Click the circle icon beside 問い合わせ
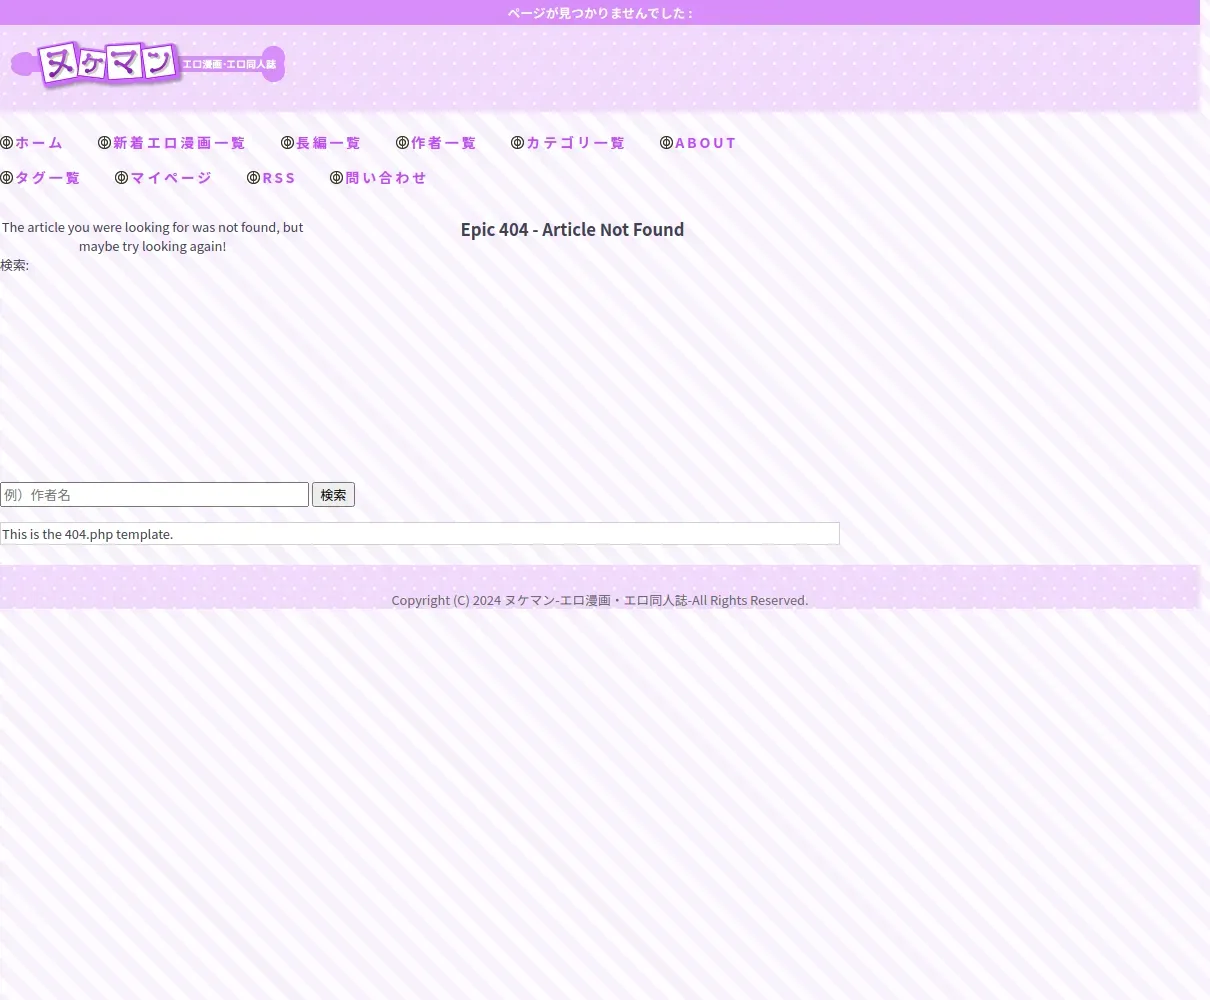This screenshot has width=1210, height=1000. tap(336, 178)
